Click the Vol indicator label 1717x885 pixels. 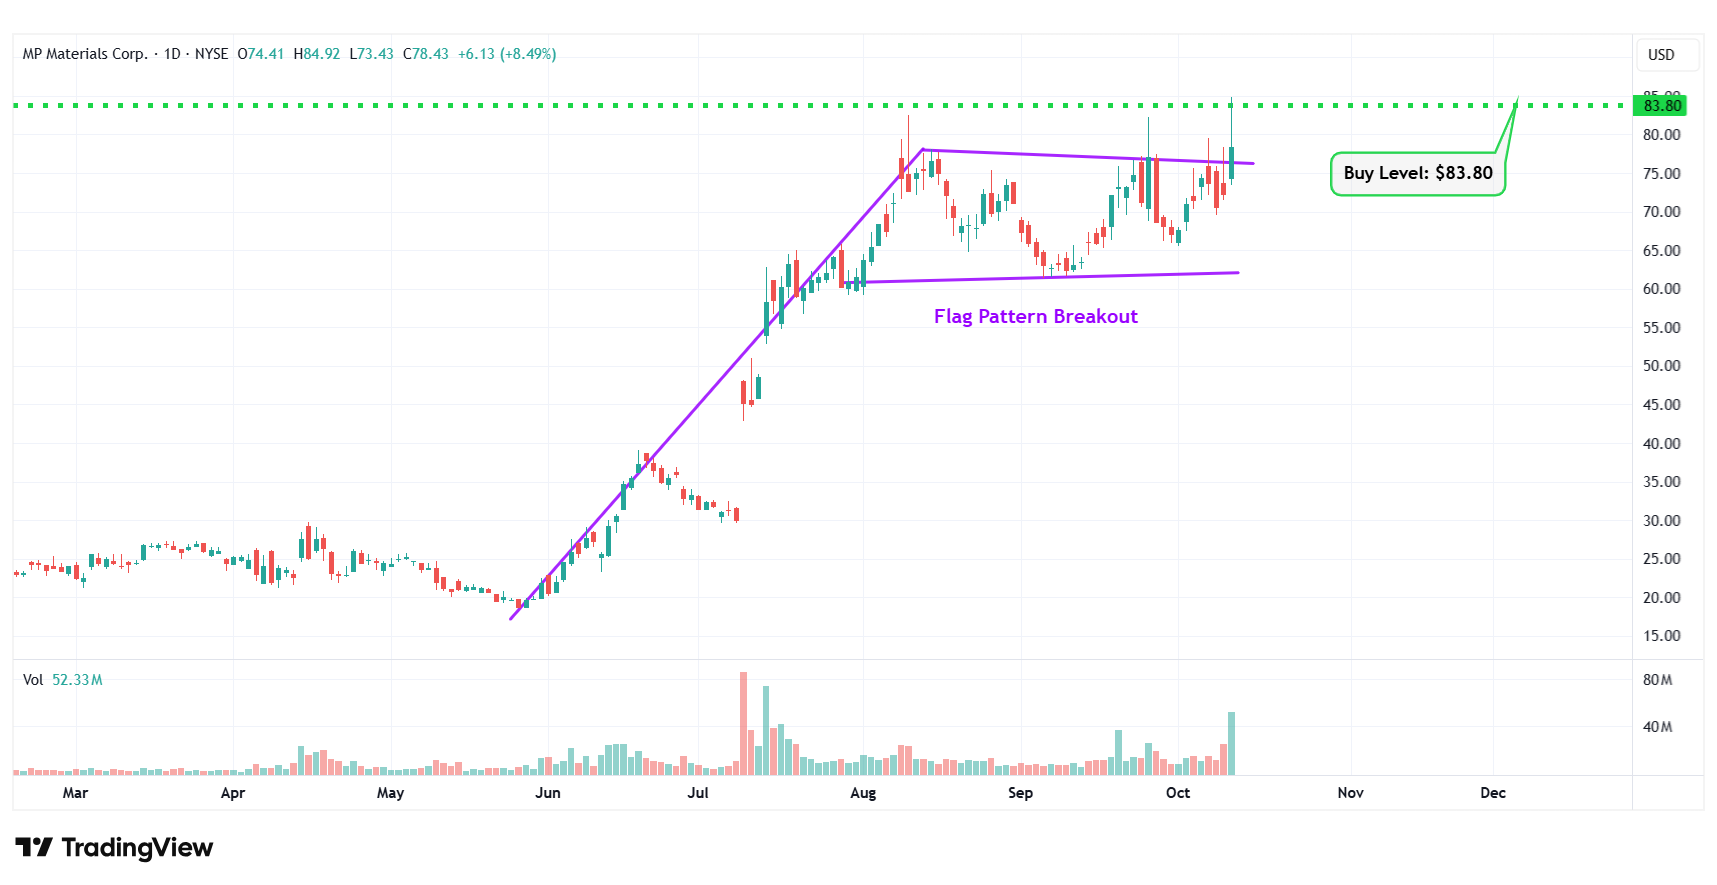pos(33,680)
